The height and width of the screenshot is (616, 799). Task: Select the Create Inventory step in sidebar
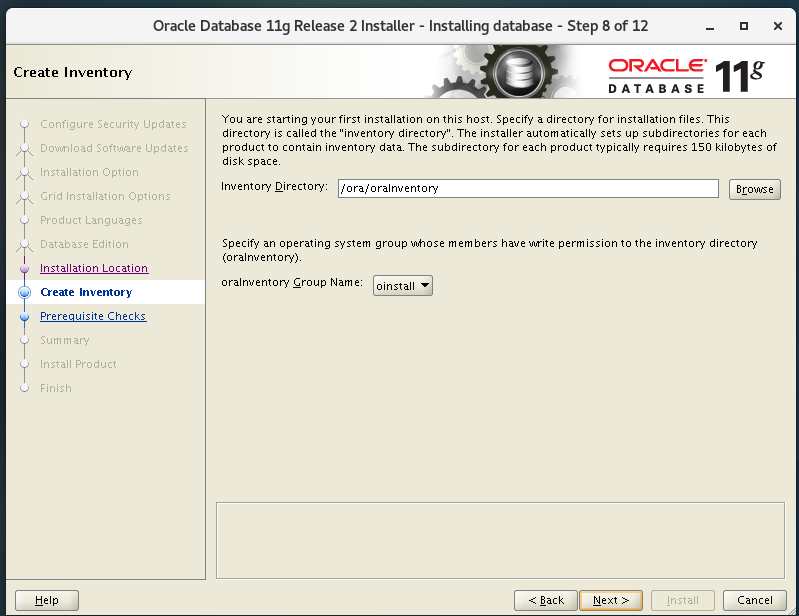(86, 292)
